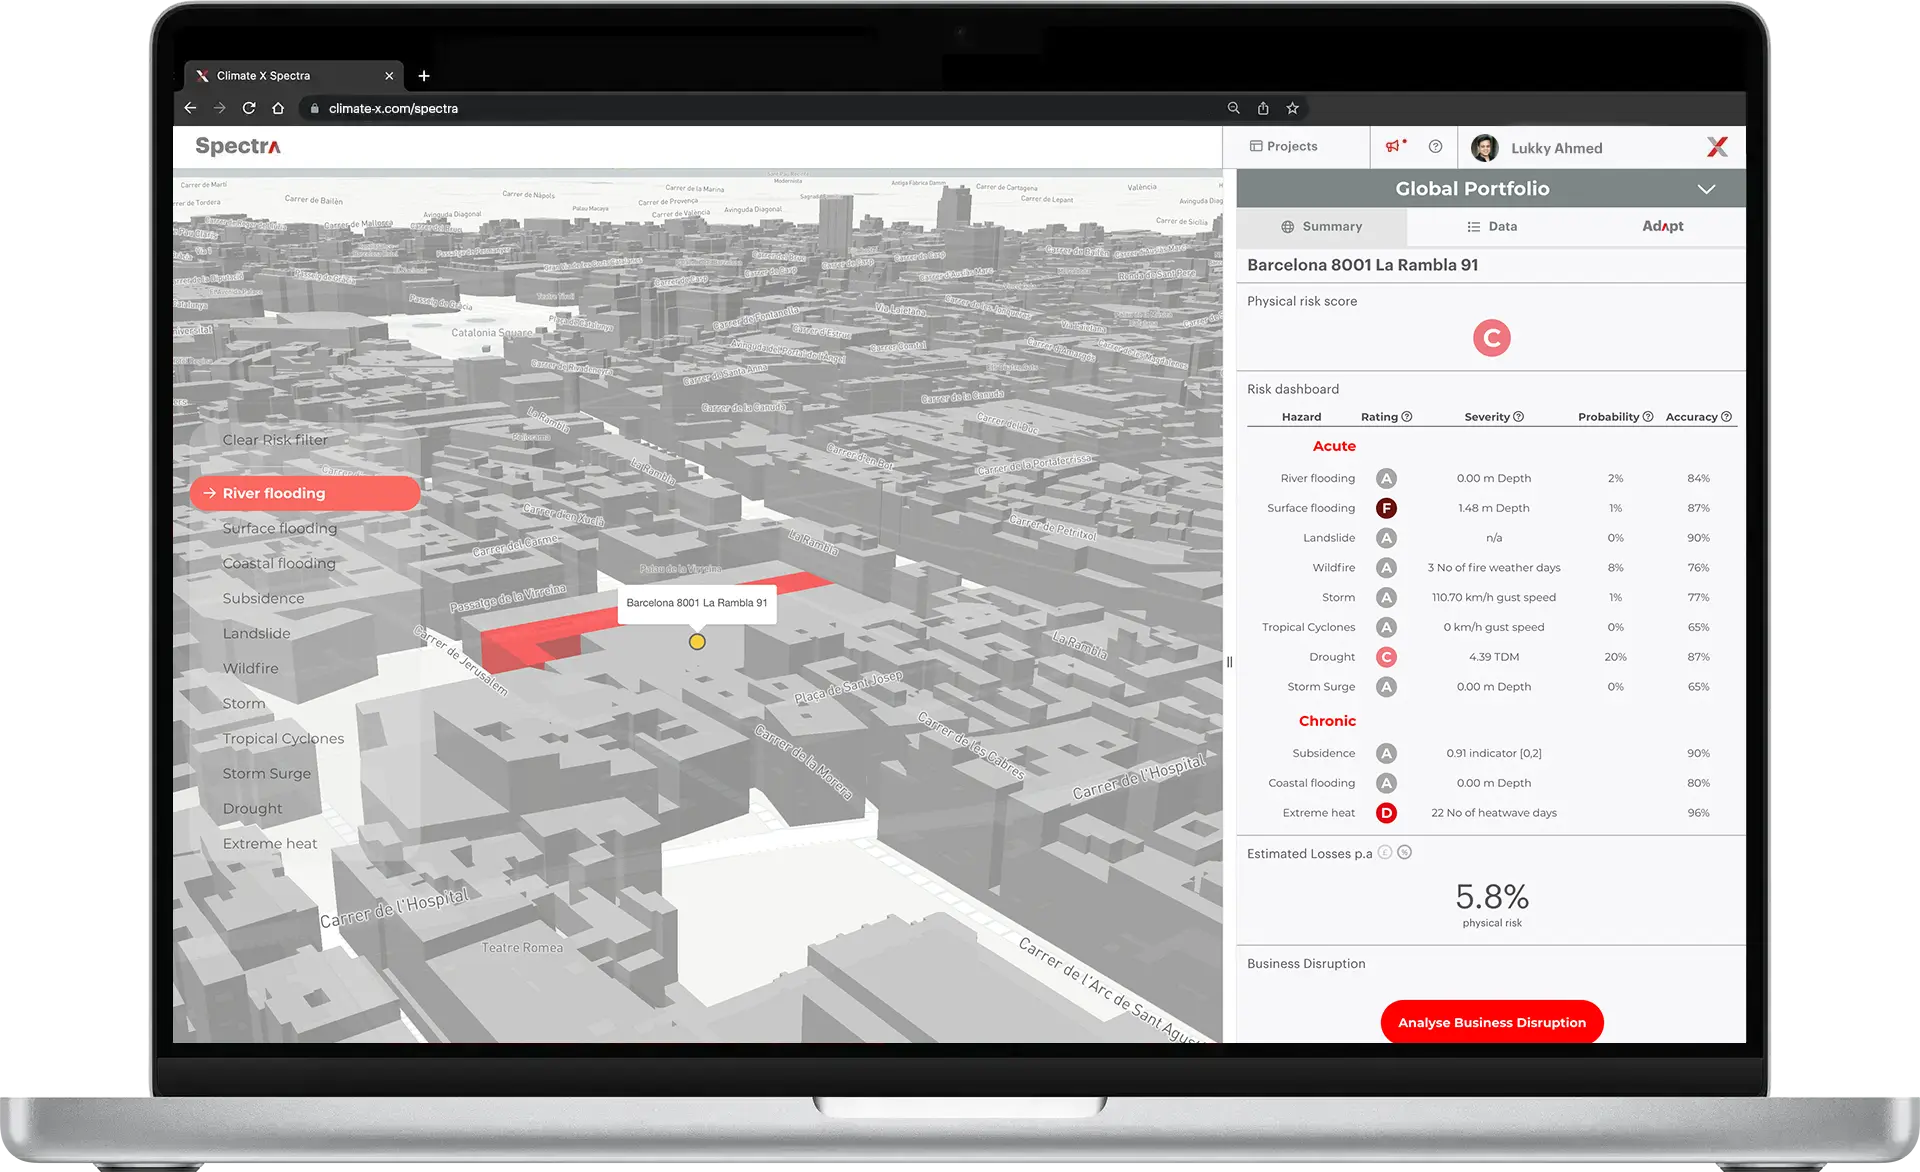1920x1172 pixels.
Task: Click the Surface flooding 1.48 m Depth value
Action: point(1494,508)
